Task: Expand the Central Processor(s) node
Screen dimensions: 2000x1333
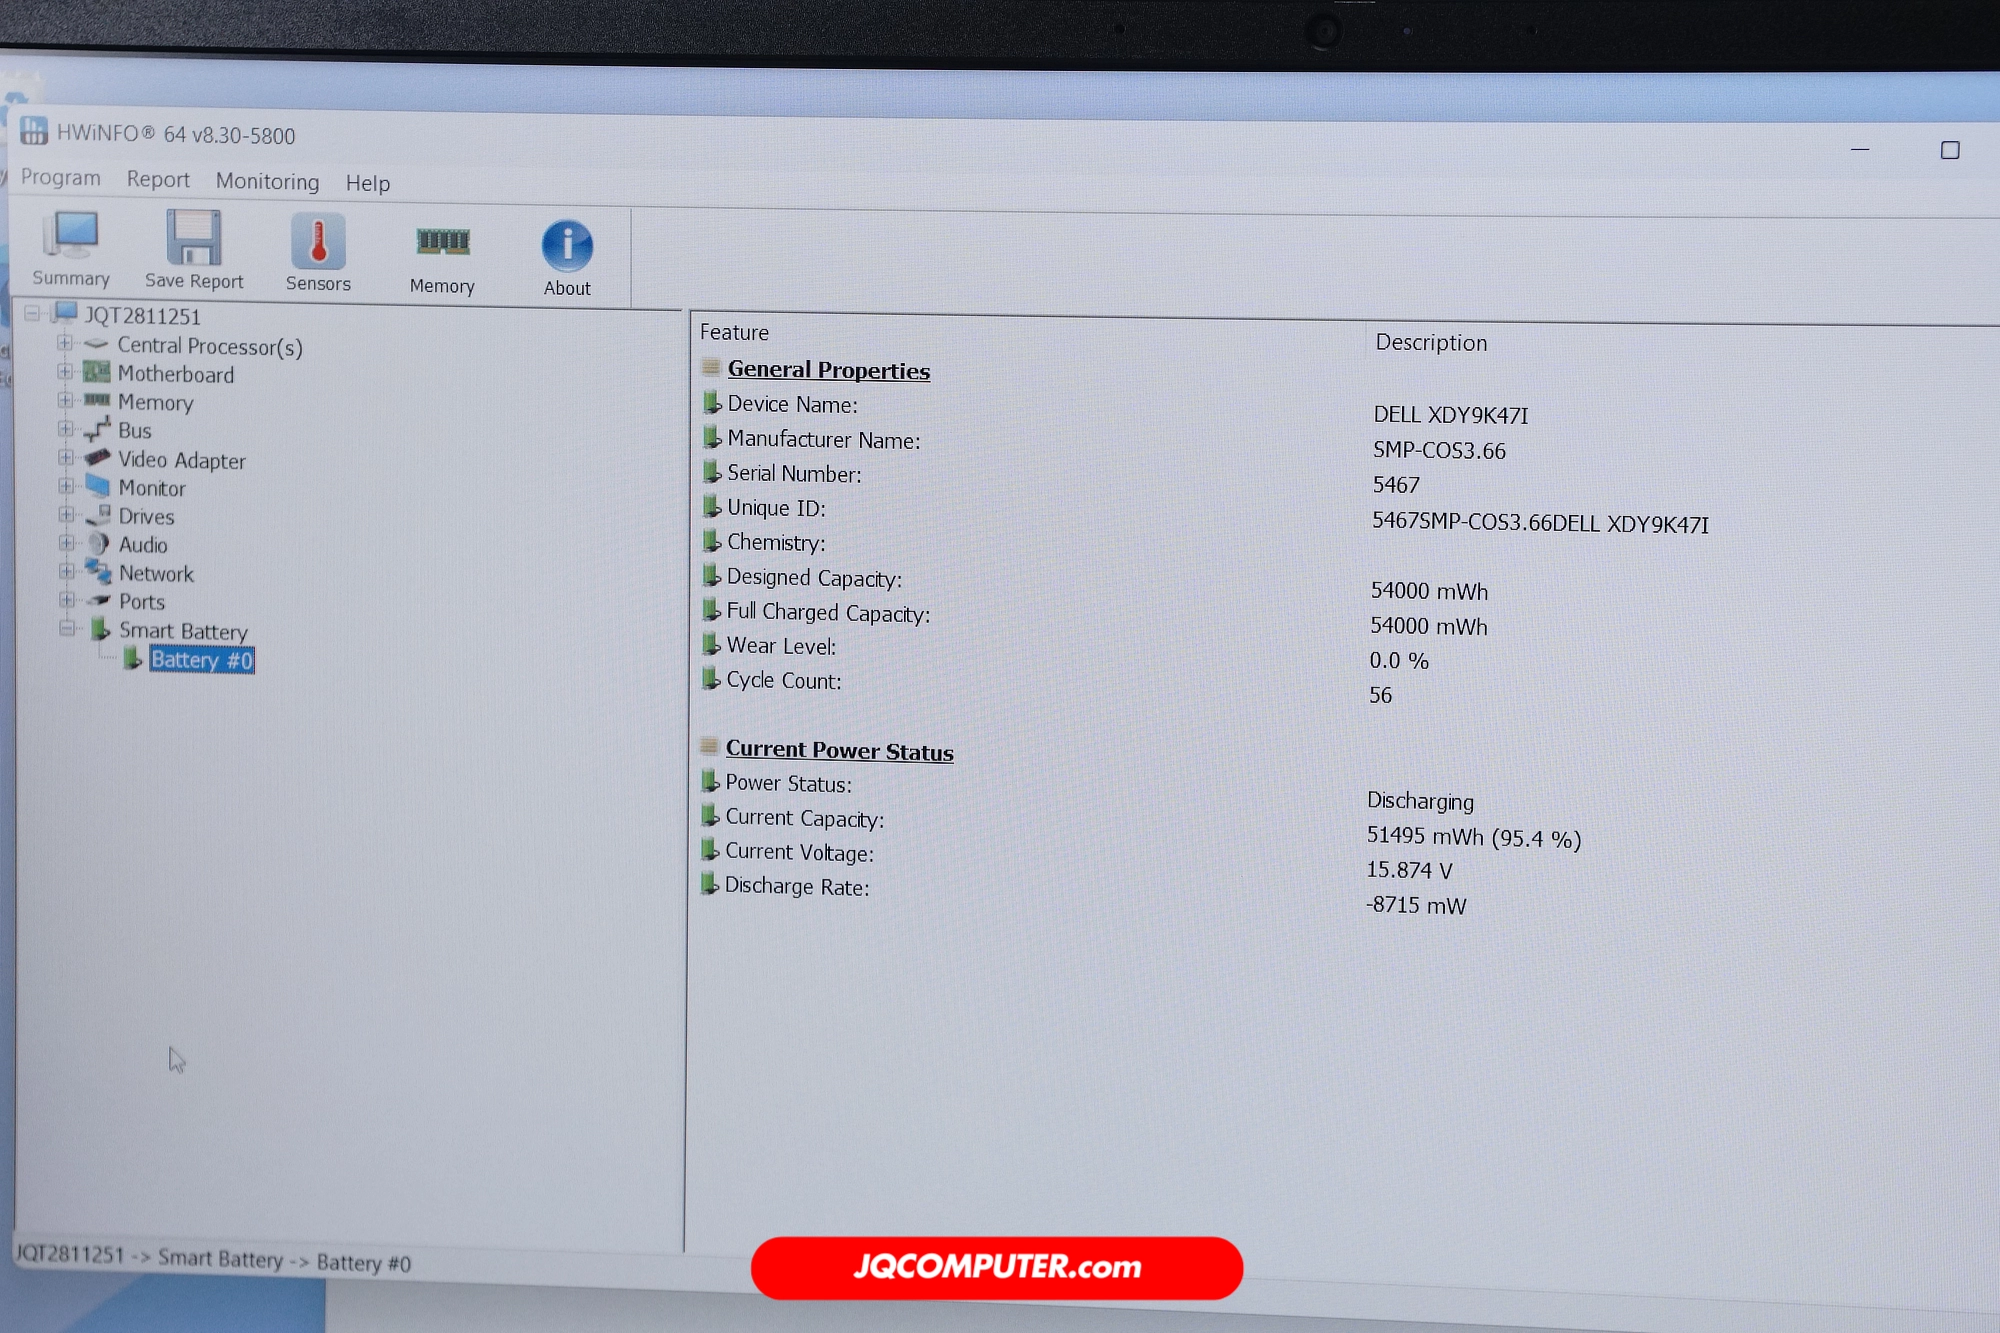Action: point(65,343)
